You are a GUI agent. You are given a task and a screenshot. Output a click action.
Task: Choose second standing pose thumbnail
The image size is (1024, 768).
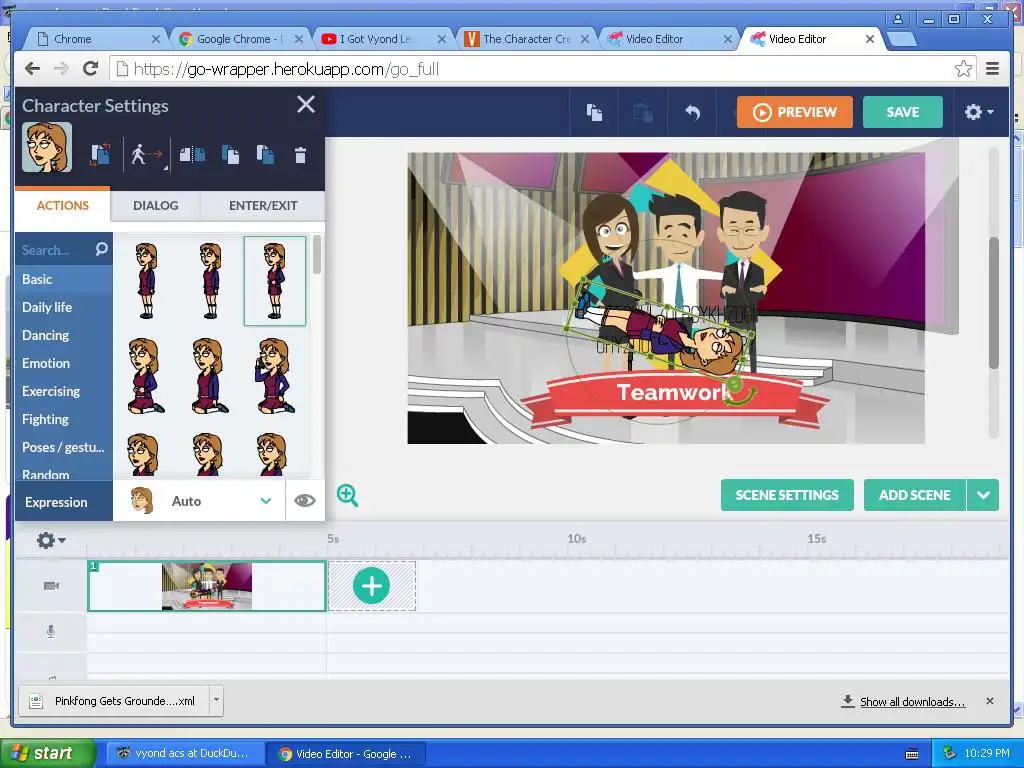point(210,281)
